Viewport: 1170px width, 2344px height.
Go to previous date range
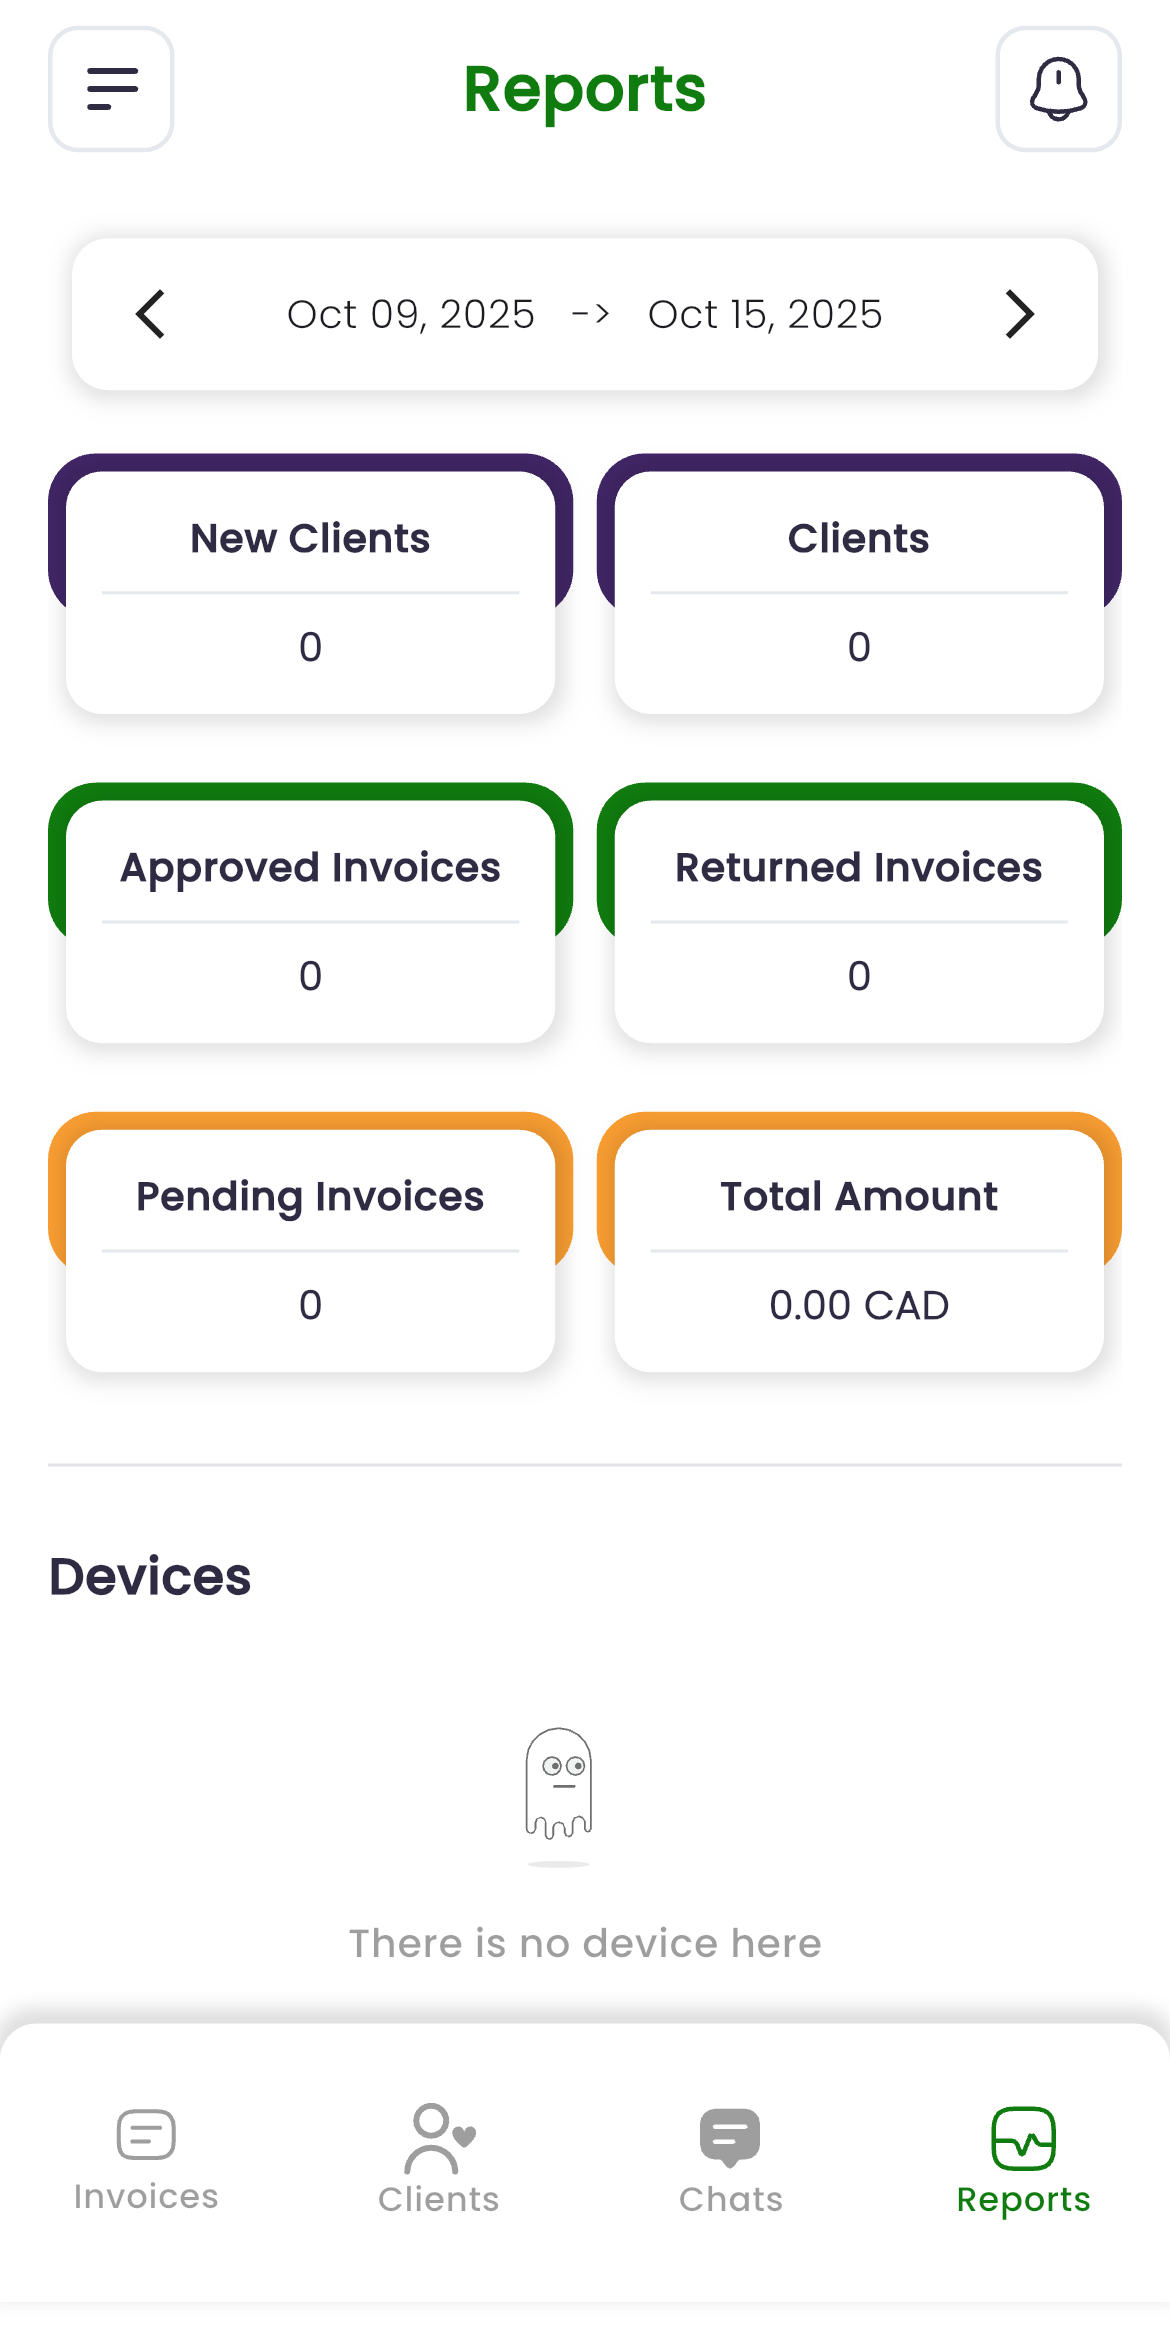click(x=151, y=314)
